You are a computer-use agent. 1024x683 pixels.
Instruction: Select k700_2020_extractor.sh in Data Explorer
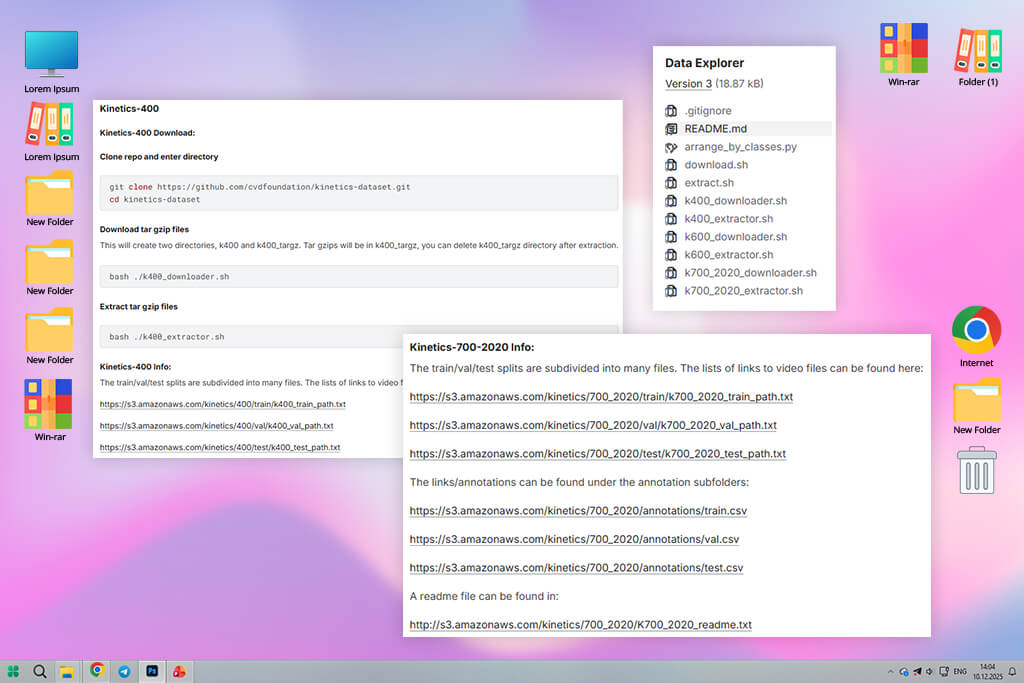(744, 291)
